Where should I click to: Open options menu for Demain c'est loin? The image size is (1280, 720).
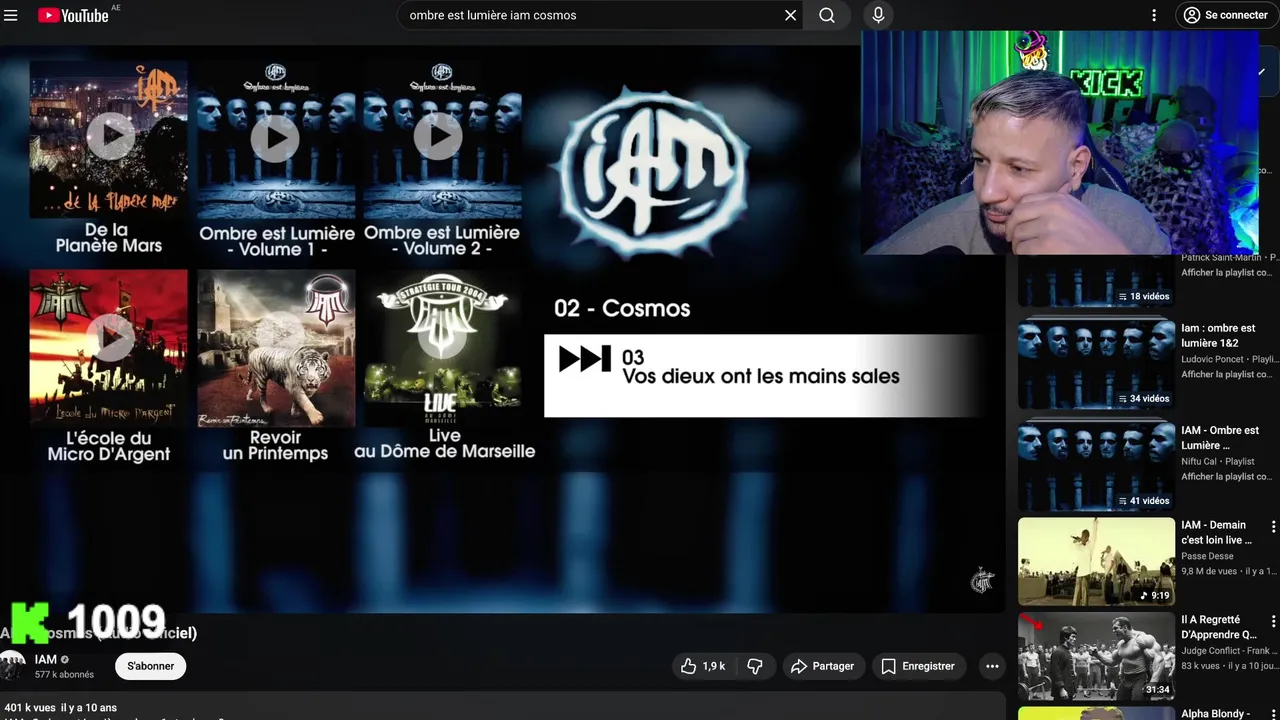point(1273,526)
